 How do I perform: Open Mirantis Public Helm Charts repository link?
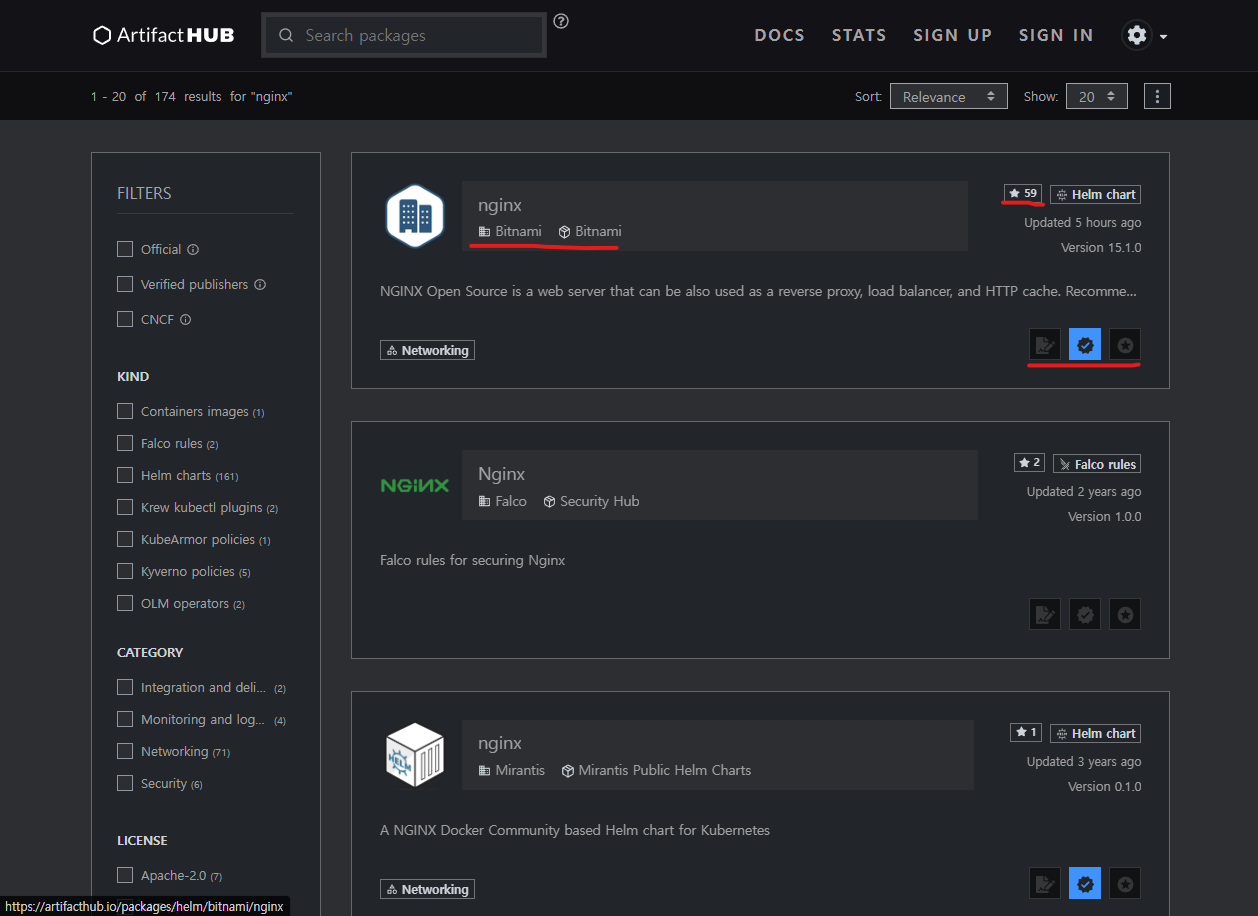656,770
